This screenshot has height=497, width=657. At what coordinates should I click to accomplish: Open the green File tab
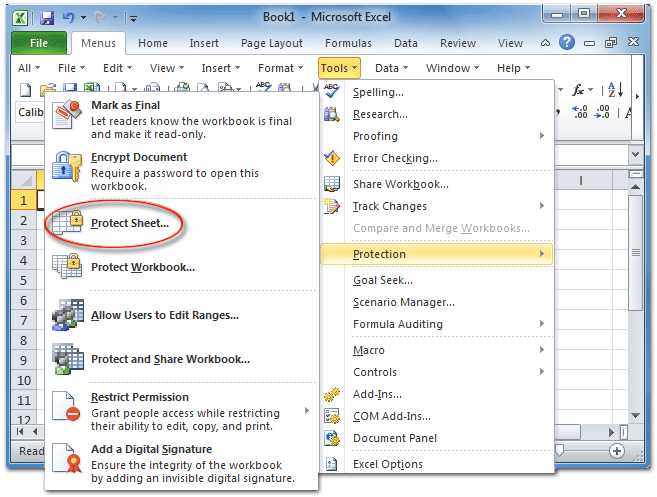coord(39,44)
